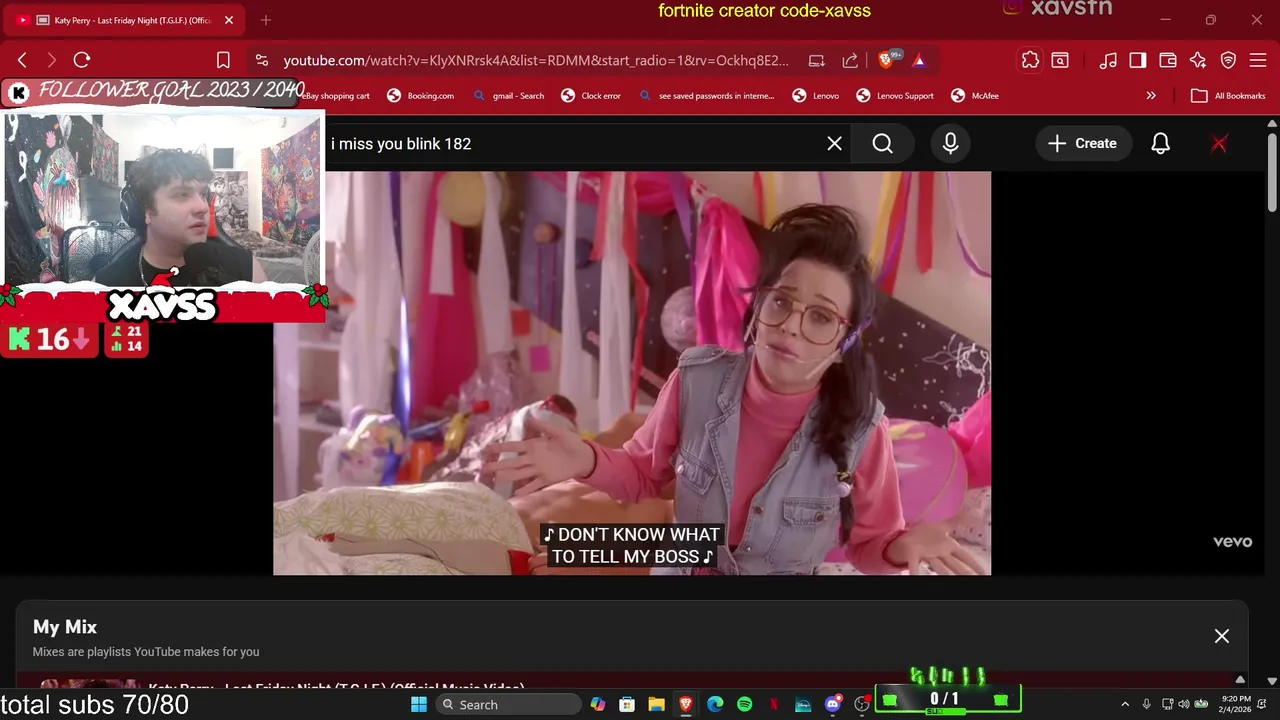Click the YouTube Create button
Viewport: 1280px width, 720px height.
click(1082, 144)
